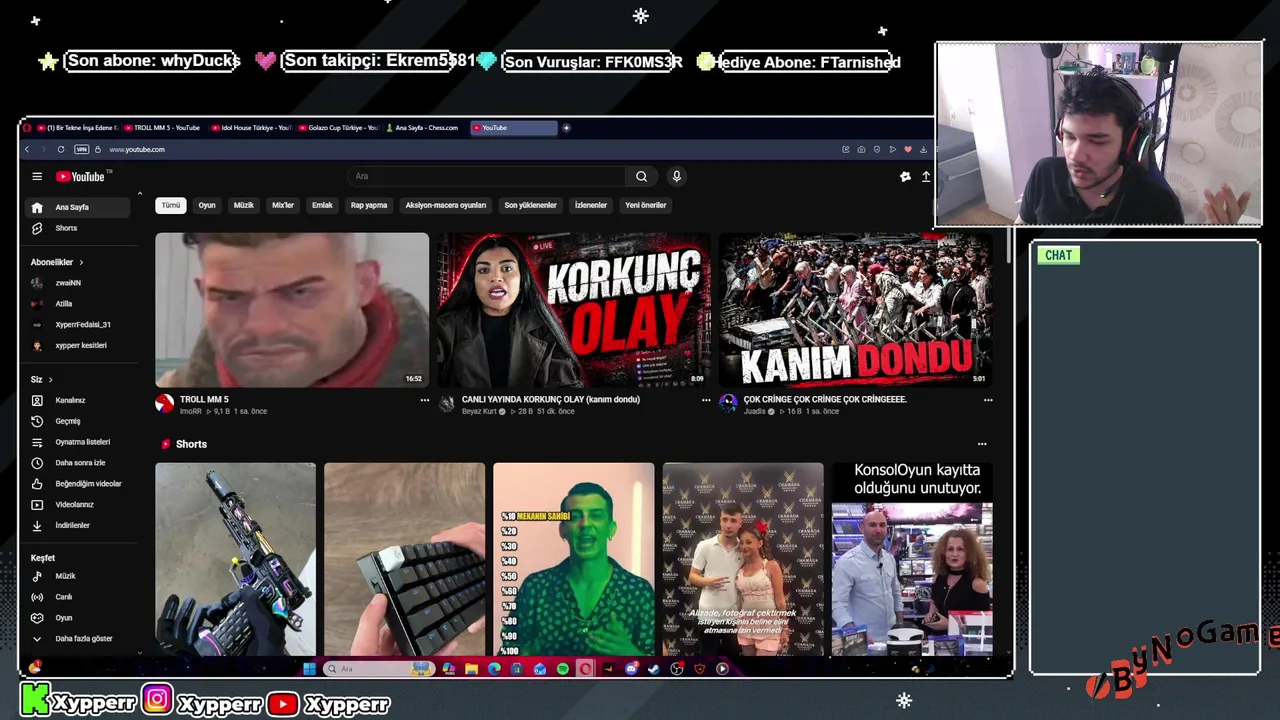The image size is (1280, 720).
Task: Select the Emlak filter chip
Action: pyautogui.click(x=322, y=205)
